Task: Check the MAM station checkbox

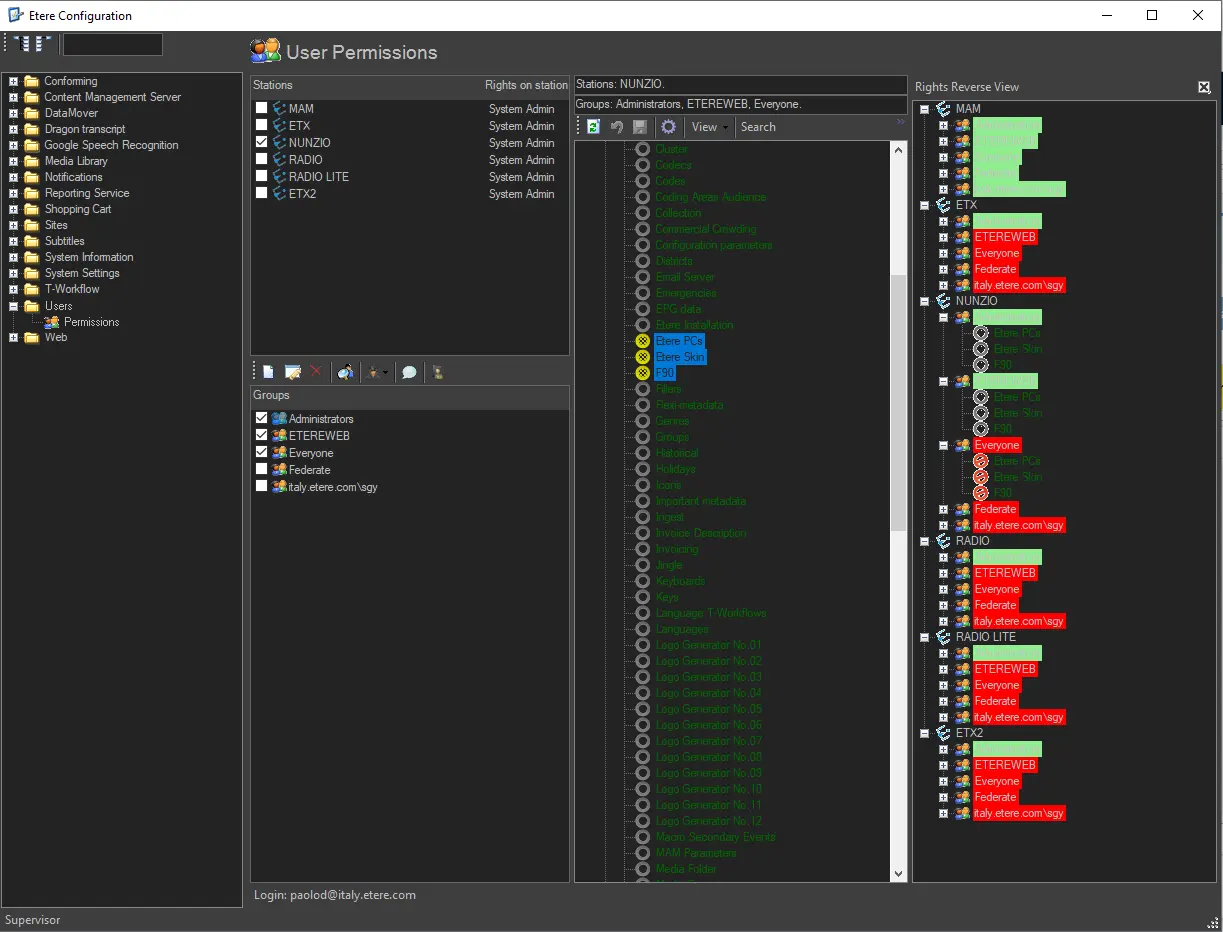Action: pos(262,108)
